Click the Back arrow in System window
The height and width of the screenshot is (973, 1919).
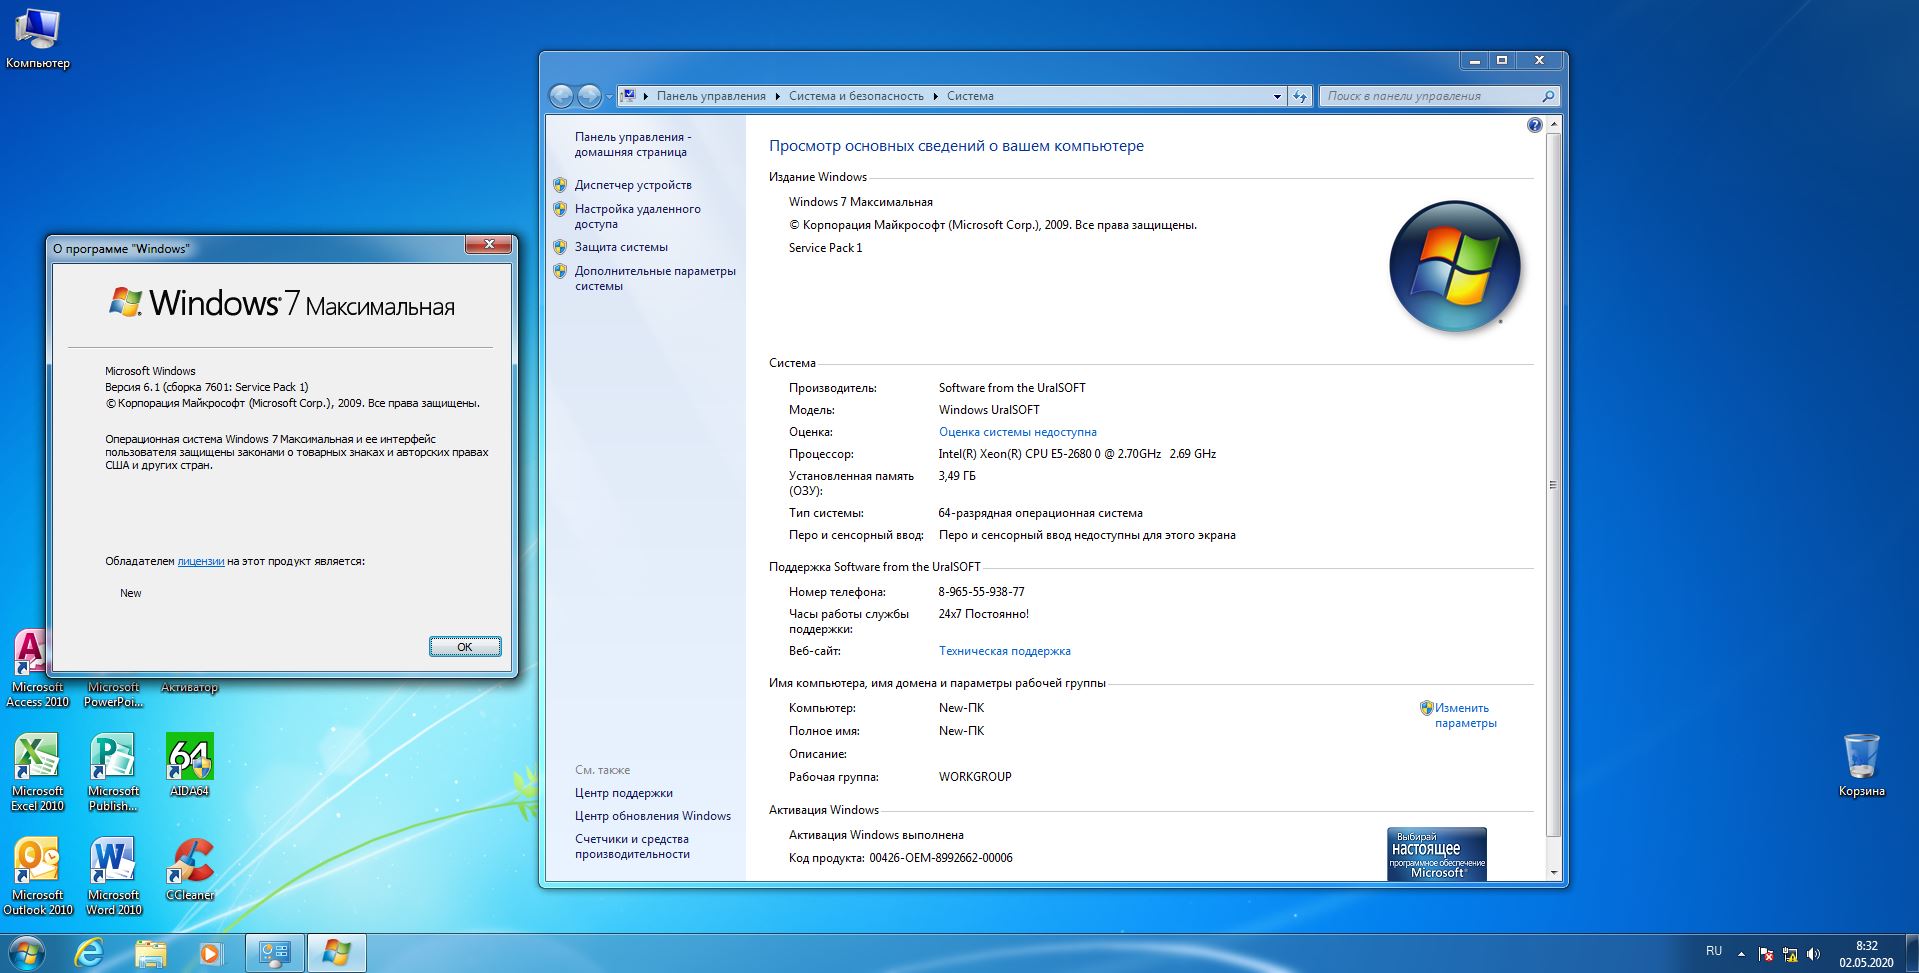coord(562,96)
